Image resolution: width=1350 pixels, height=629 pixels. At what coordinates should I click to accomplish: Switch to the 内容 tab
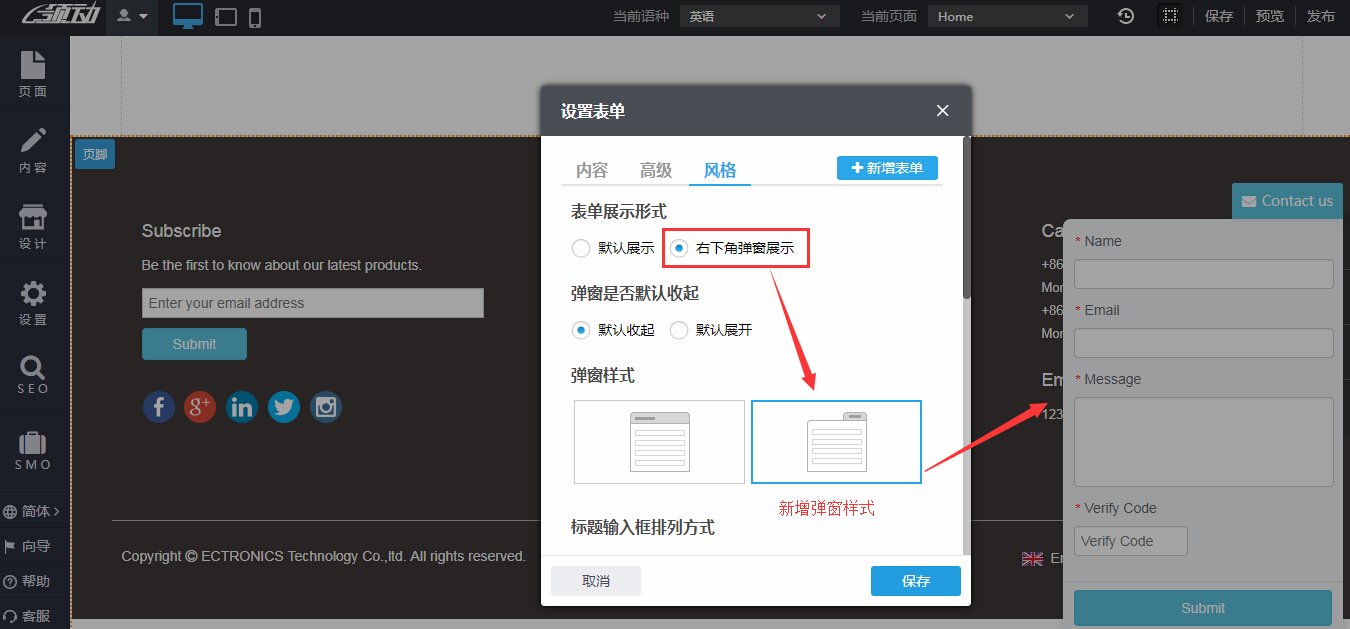pos(592,170)
